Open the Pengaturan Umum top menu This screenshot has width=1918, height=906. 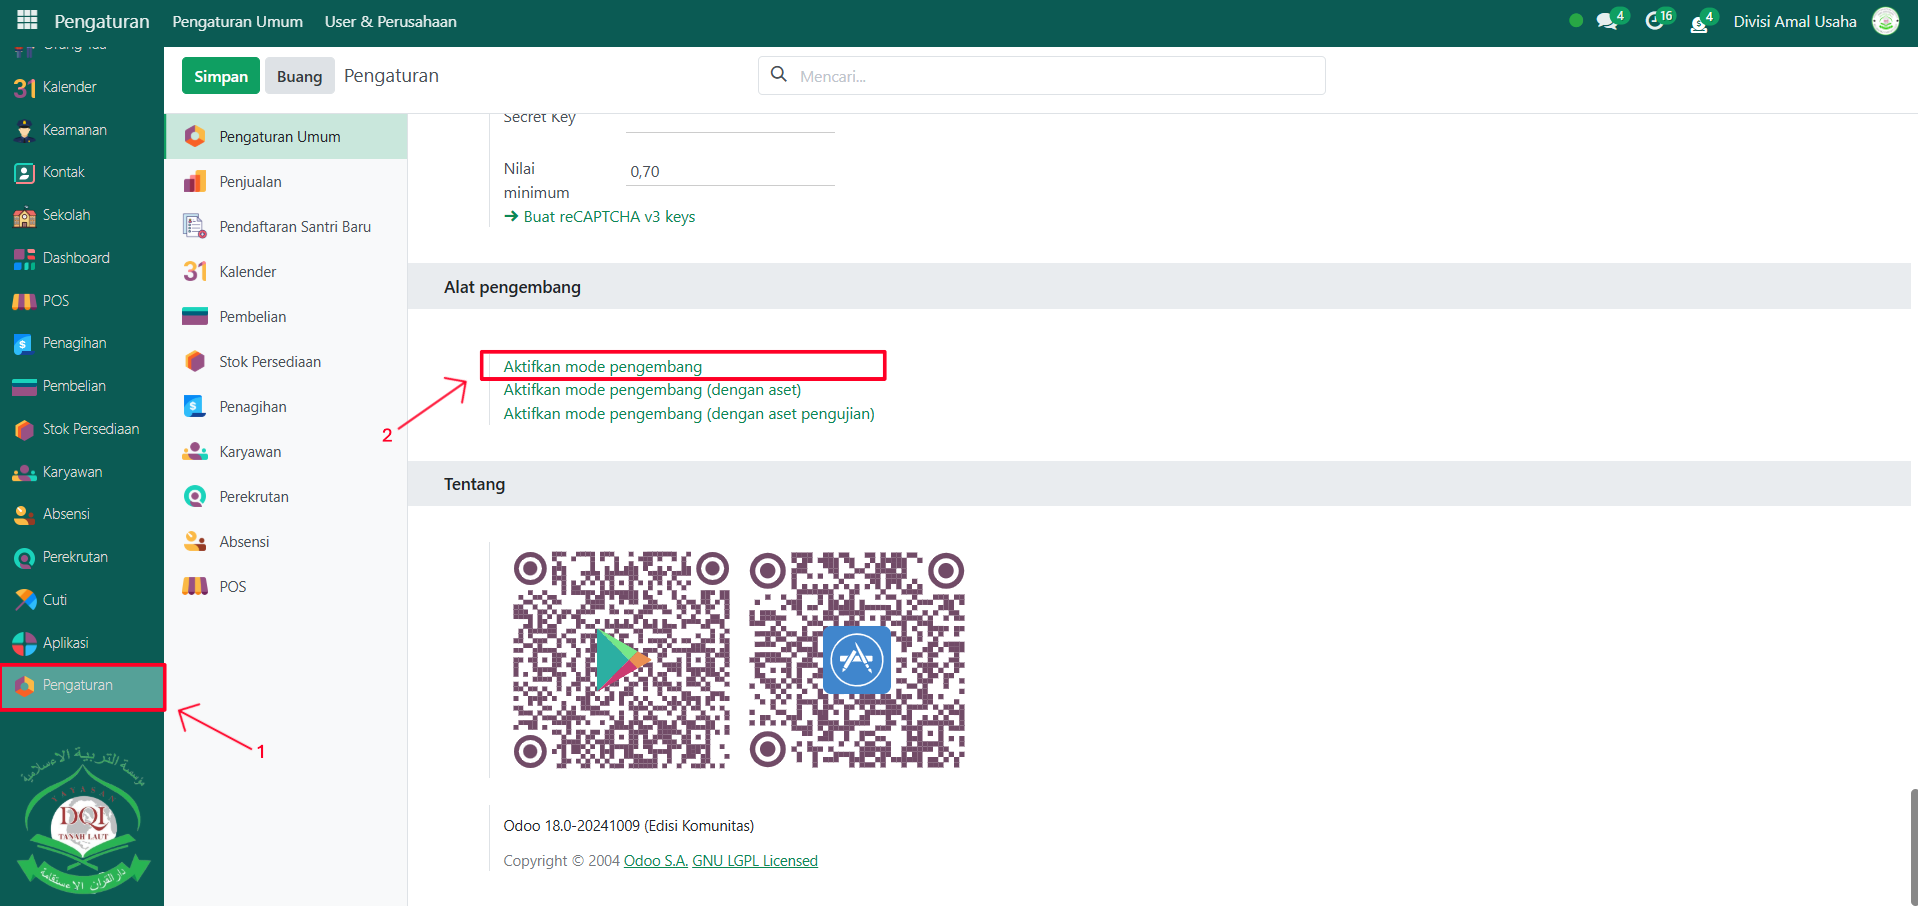(237, 21)
